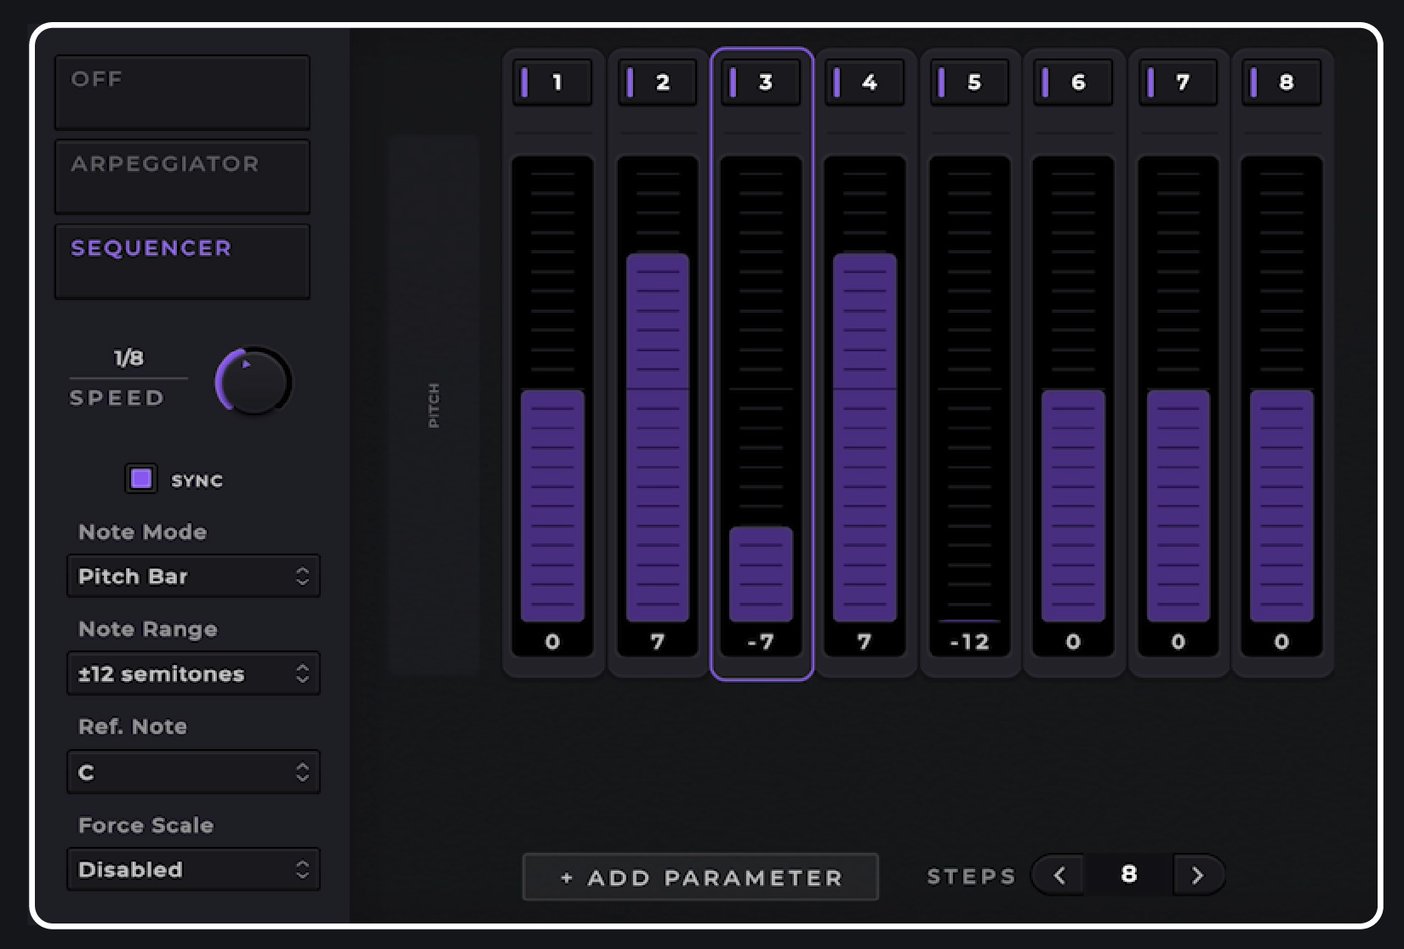Toggle the step 6 indicator off

[x=1047, y=82]
